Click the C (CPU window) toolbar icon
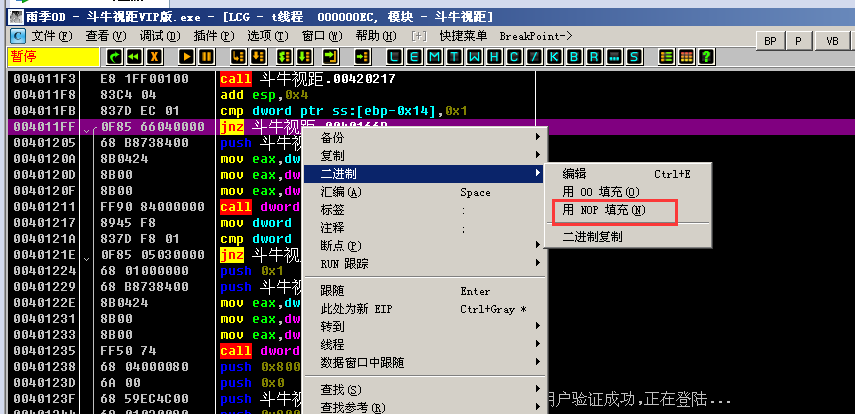Viewport: 855px width, 414px height. coord(514,57)
